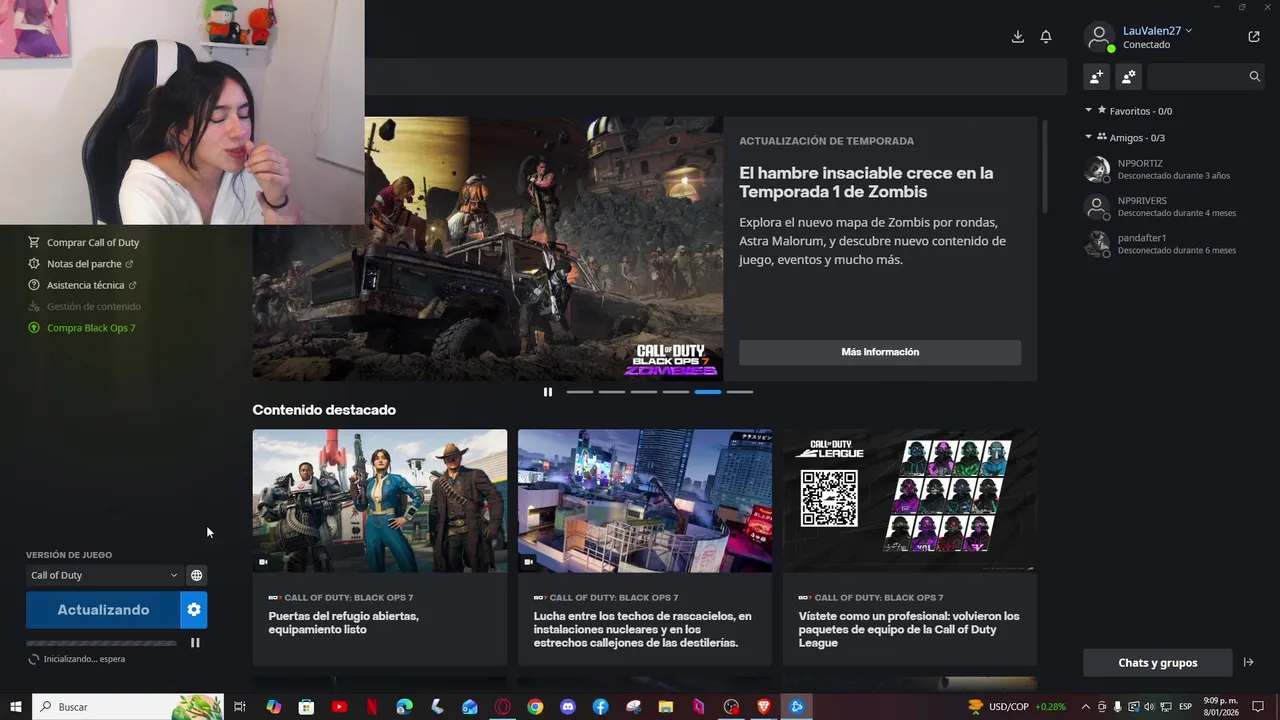Open Microsoft Edge taskbar icon
This screenshot has width=1280, height=720.
pos(404,707)
